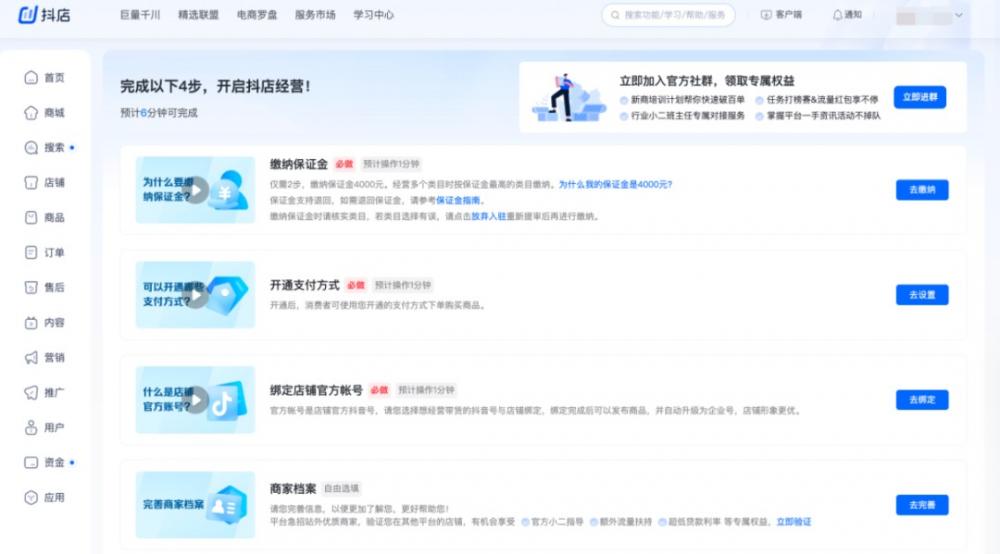
Task: Select the 店铺 store icon
Action: tap(31, 183)
